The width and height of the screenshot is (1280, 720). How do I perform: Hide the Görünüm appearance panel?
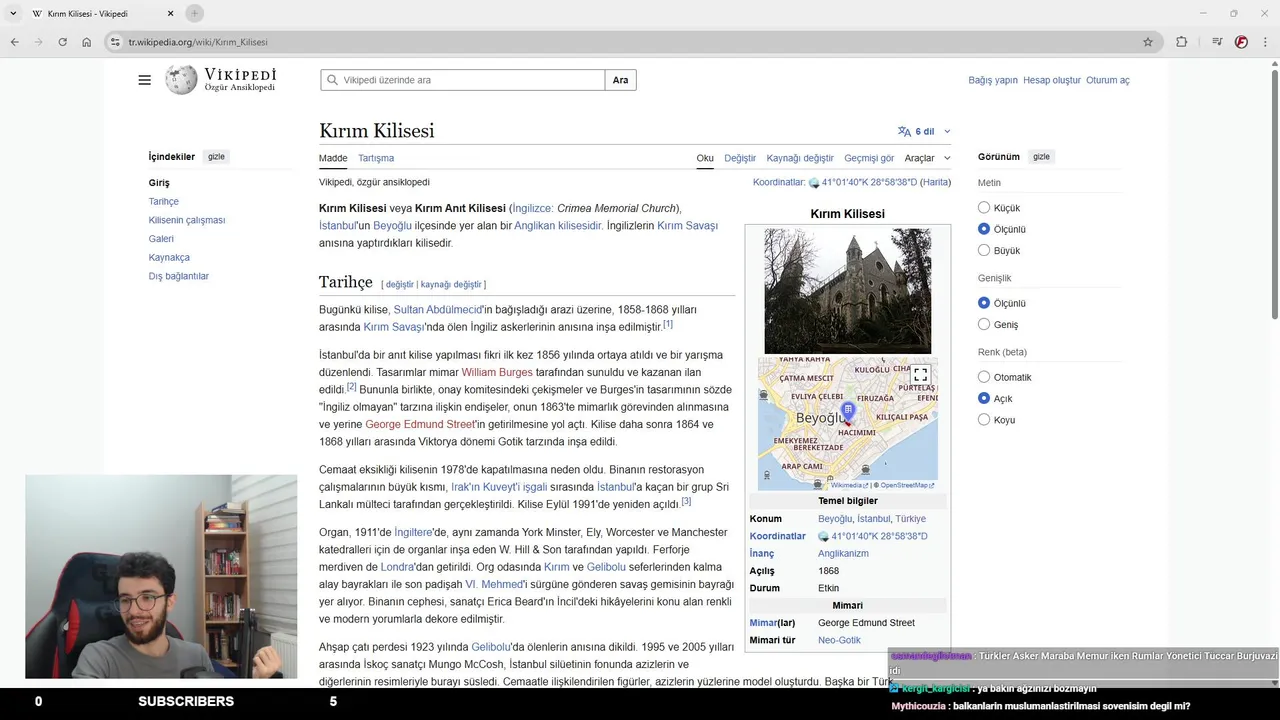(x=1041, y=157)
